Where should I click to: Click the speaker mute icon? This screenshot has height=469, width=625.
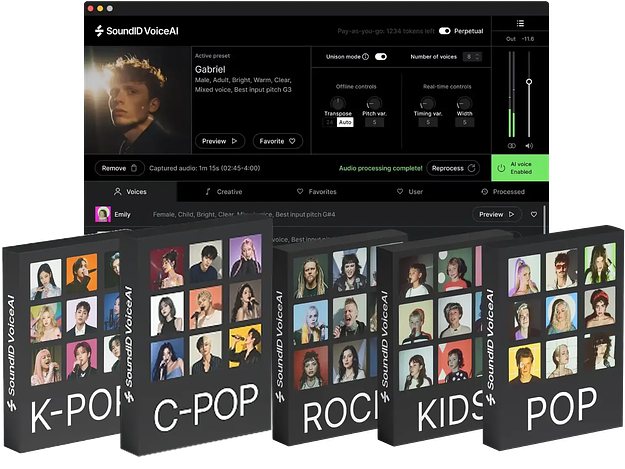pos(529,146)
